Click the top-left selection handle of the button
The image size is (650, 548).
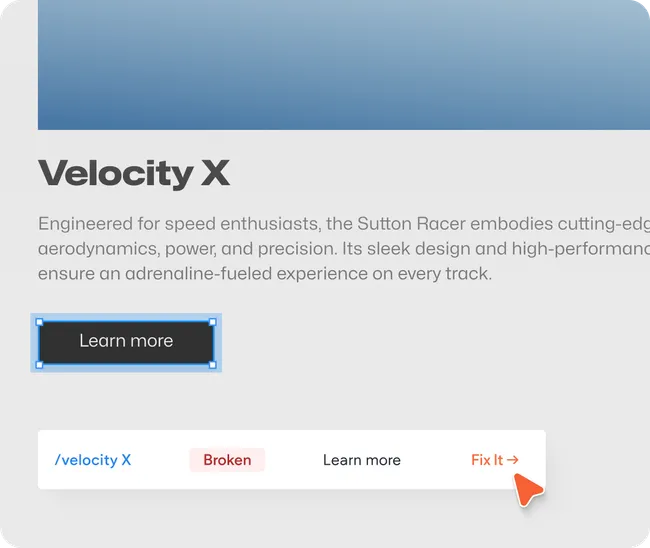click(39, 322)
